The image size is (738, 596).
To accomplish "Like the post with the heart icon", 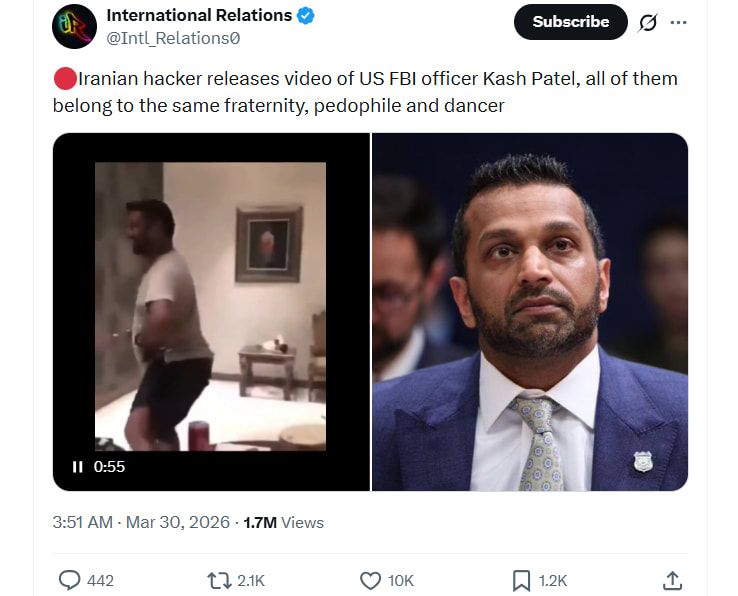I will [370, 580].
